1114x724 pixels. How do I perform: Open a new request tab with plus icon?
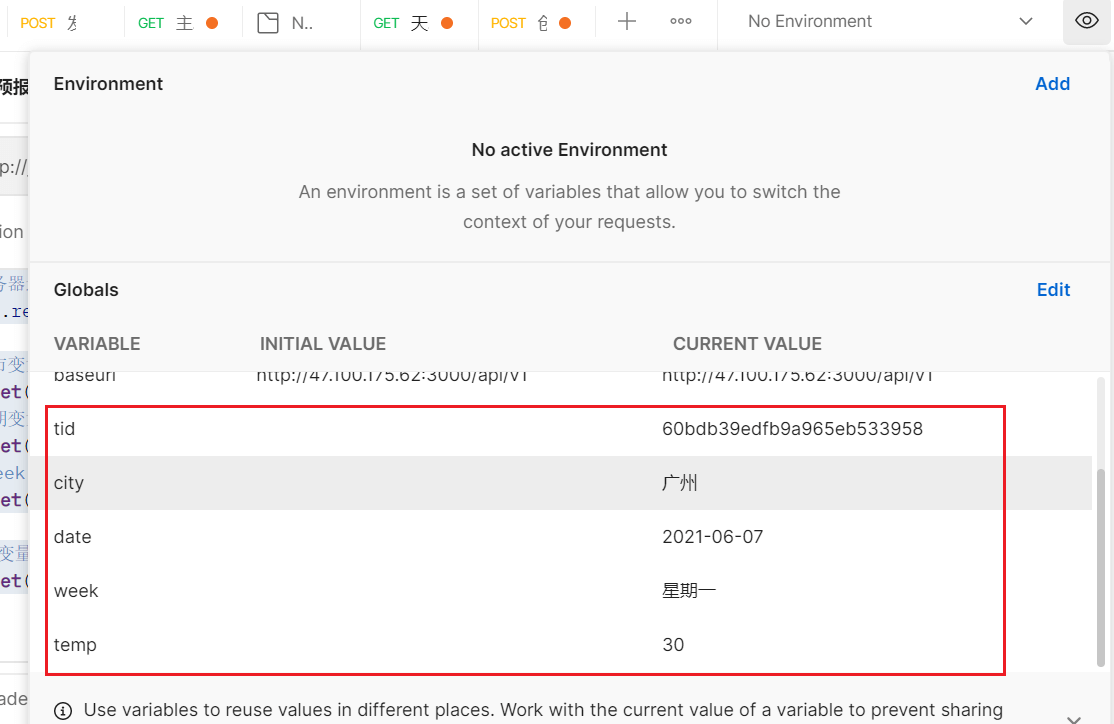pyautogui.click(x=627, y=22)
